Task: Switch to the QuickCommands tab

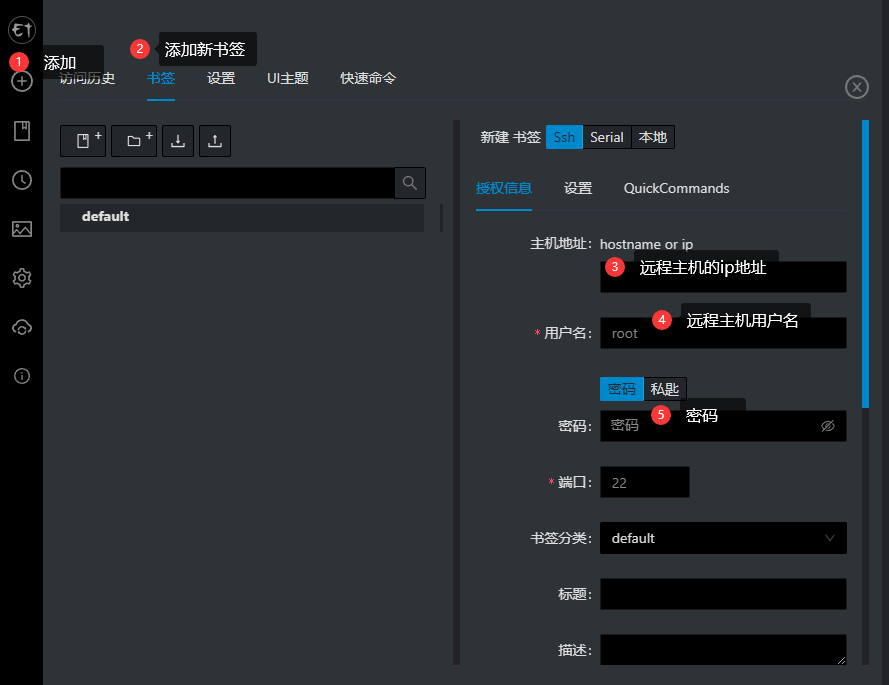Action: pos(676,188)
